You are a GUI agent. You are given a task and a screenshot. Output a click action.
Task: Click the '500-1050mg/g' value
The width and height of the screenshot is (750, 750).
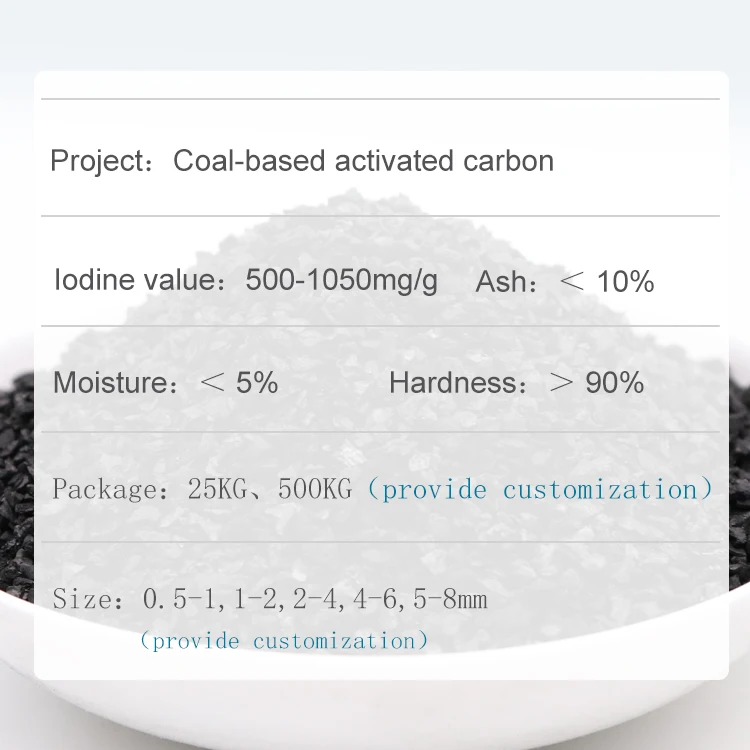pyautogui.click(x=341, y=280)
